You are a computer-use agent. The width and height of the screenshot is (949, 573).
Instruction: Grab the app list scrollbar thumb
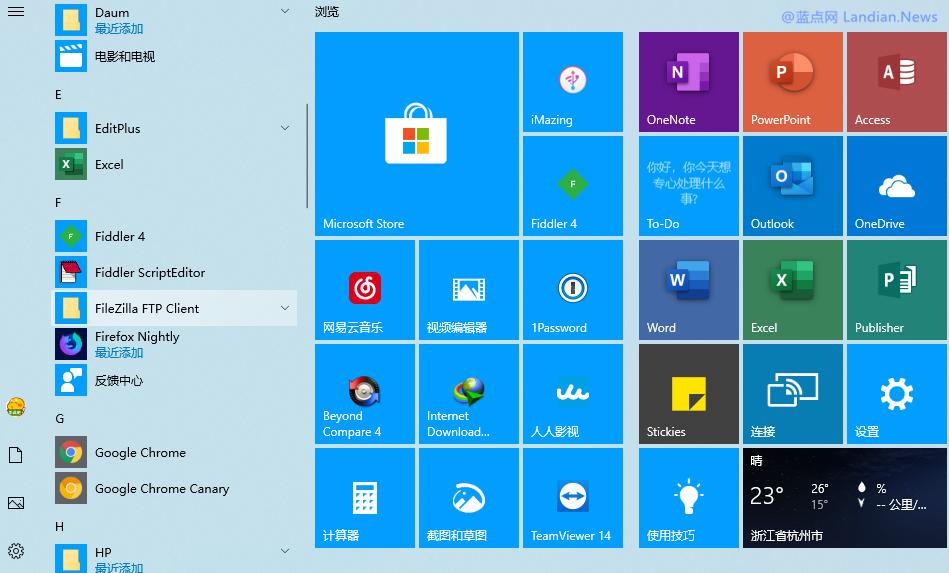pyautogui.click(x=307, y=156)
